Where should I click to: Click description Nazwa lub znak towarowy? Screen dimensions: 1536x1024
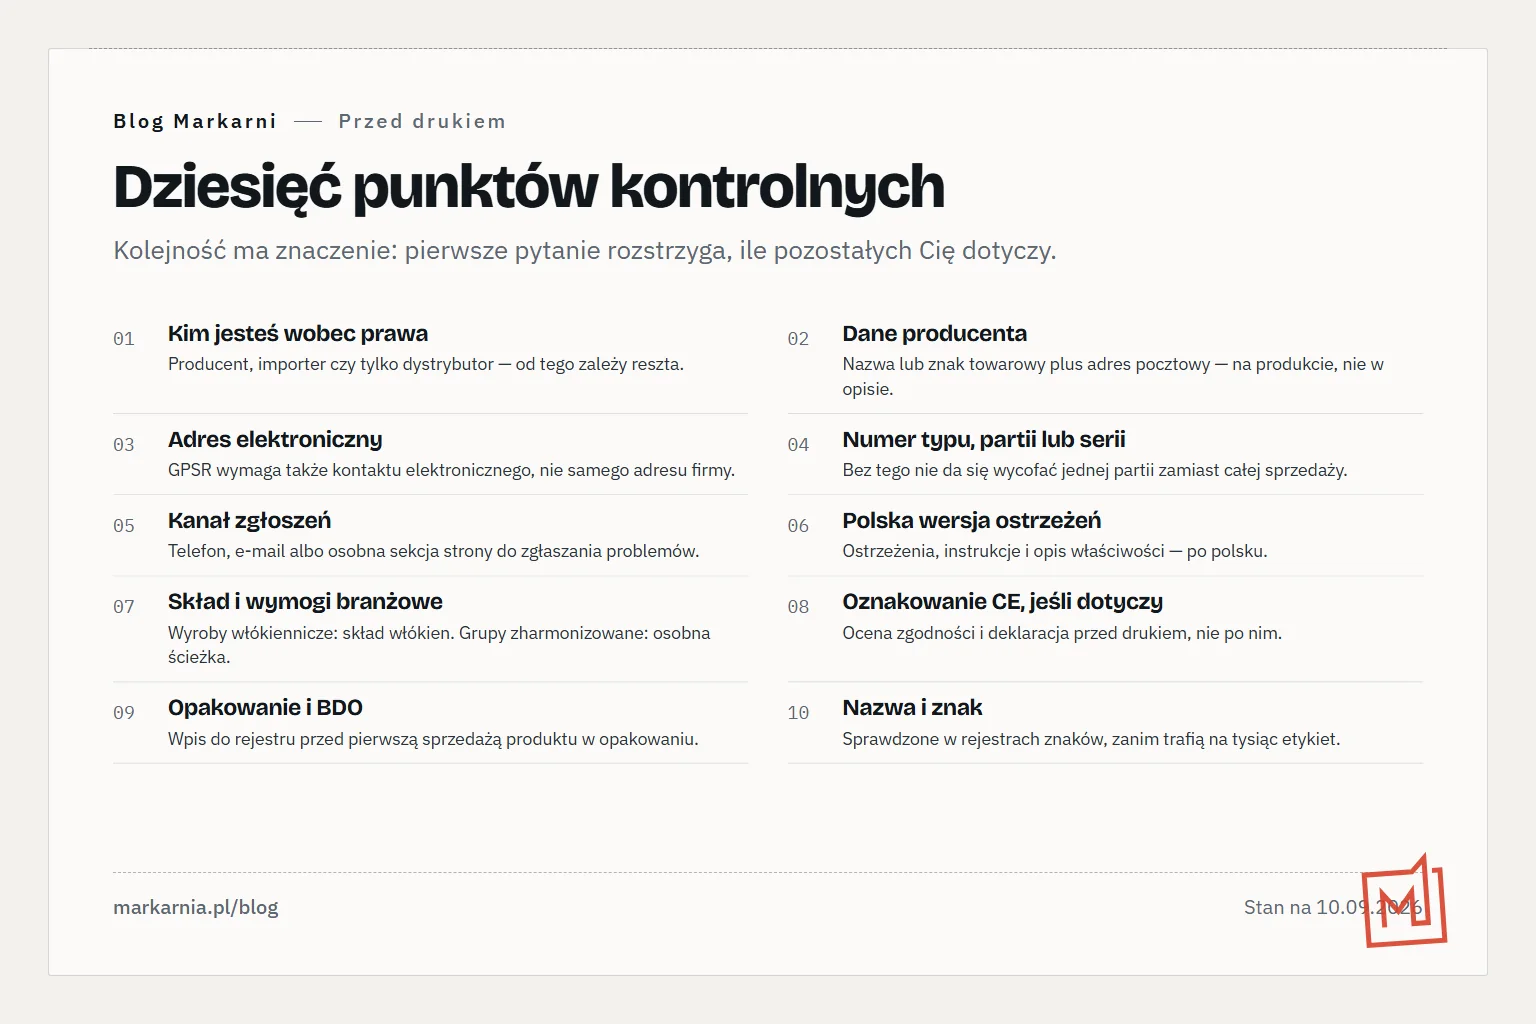coord(1113,376)
